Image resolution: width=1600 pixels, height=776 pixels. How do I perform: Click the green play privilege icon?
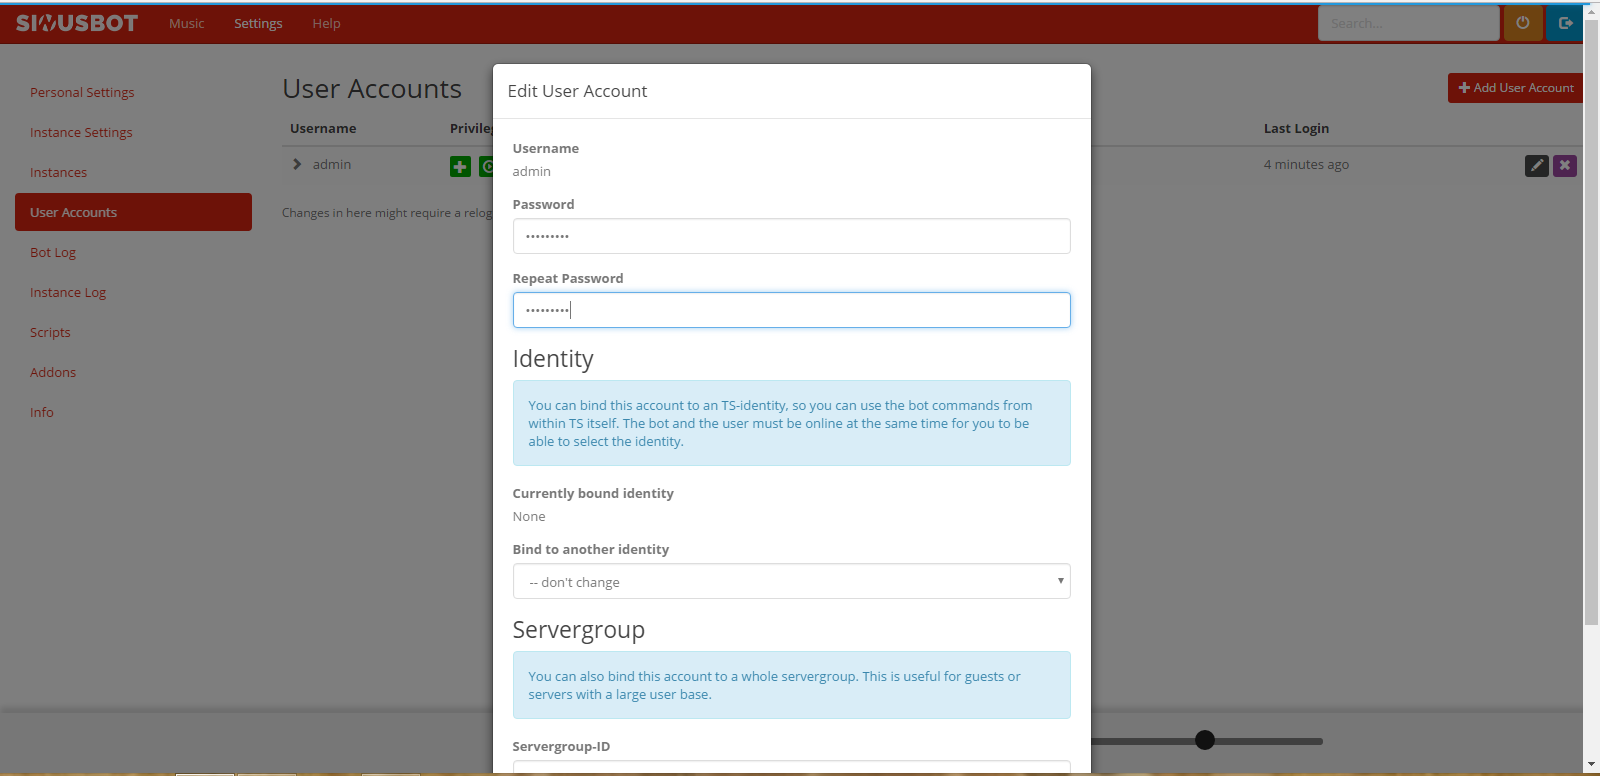[x=486, y=167]
